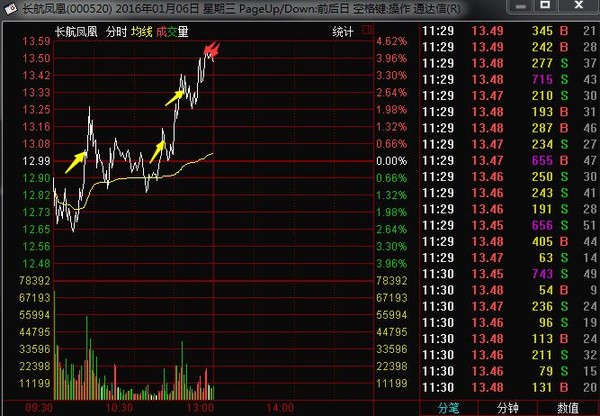Click the left-side 11199 volume axis label
Screen dimensions: 600x416
[35, 383]
